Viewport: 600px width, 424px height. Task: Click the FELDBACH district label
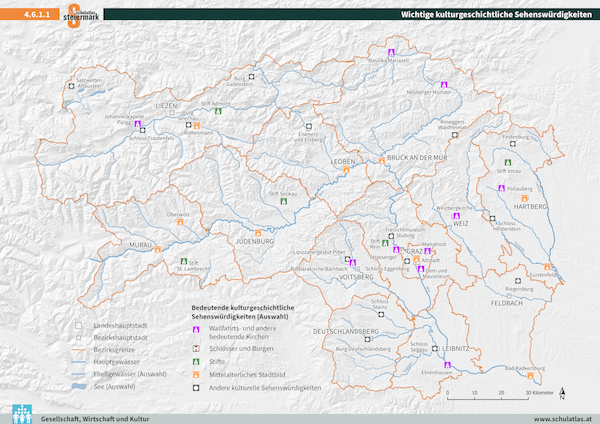click(507, 303)
